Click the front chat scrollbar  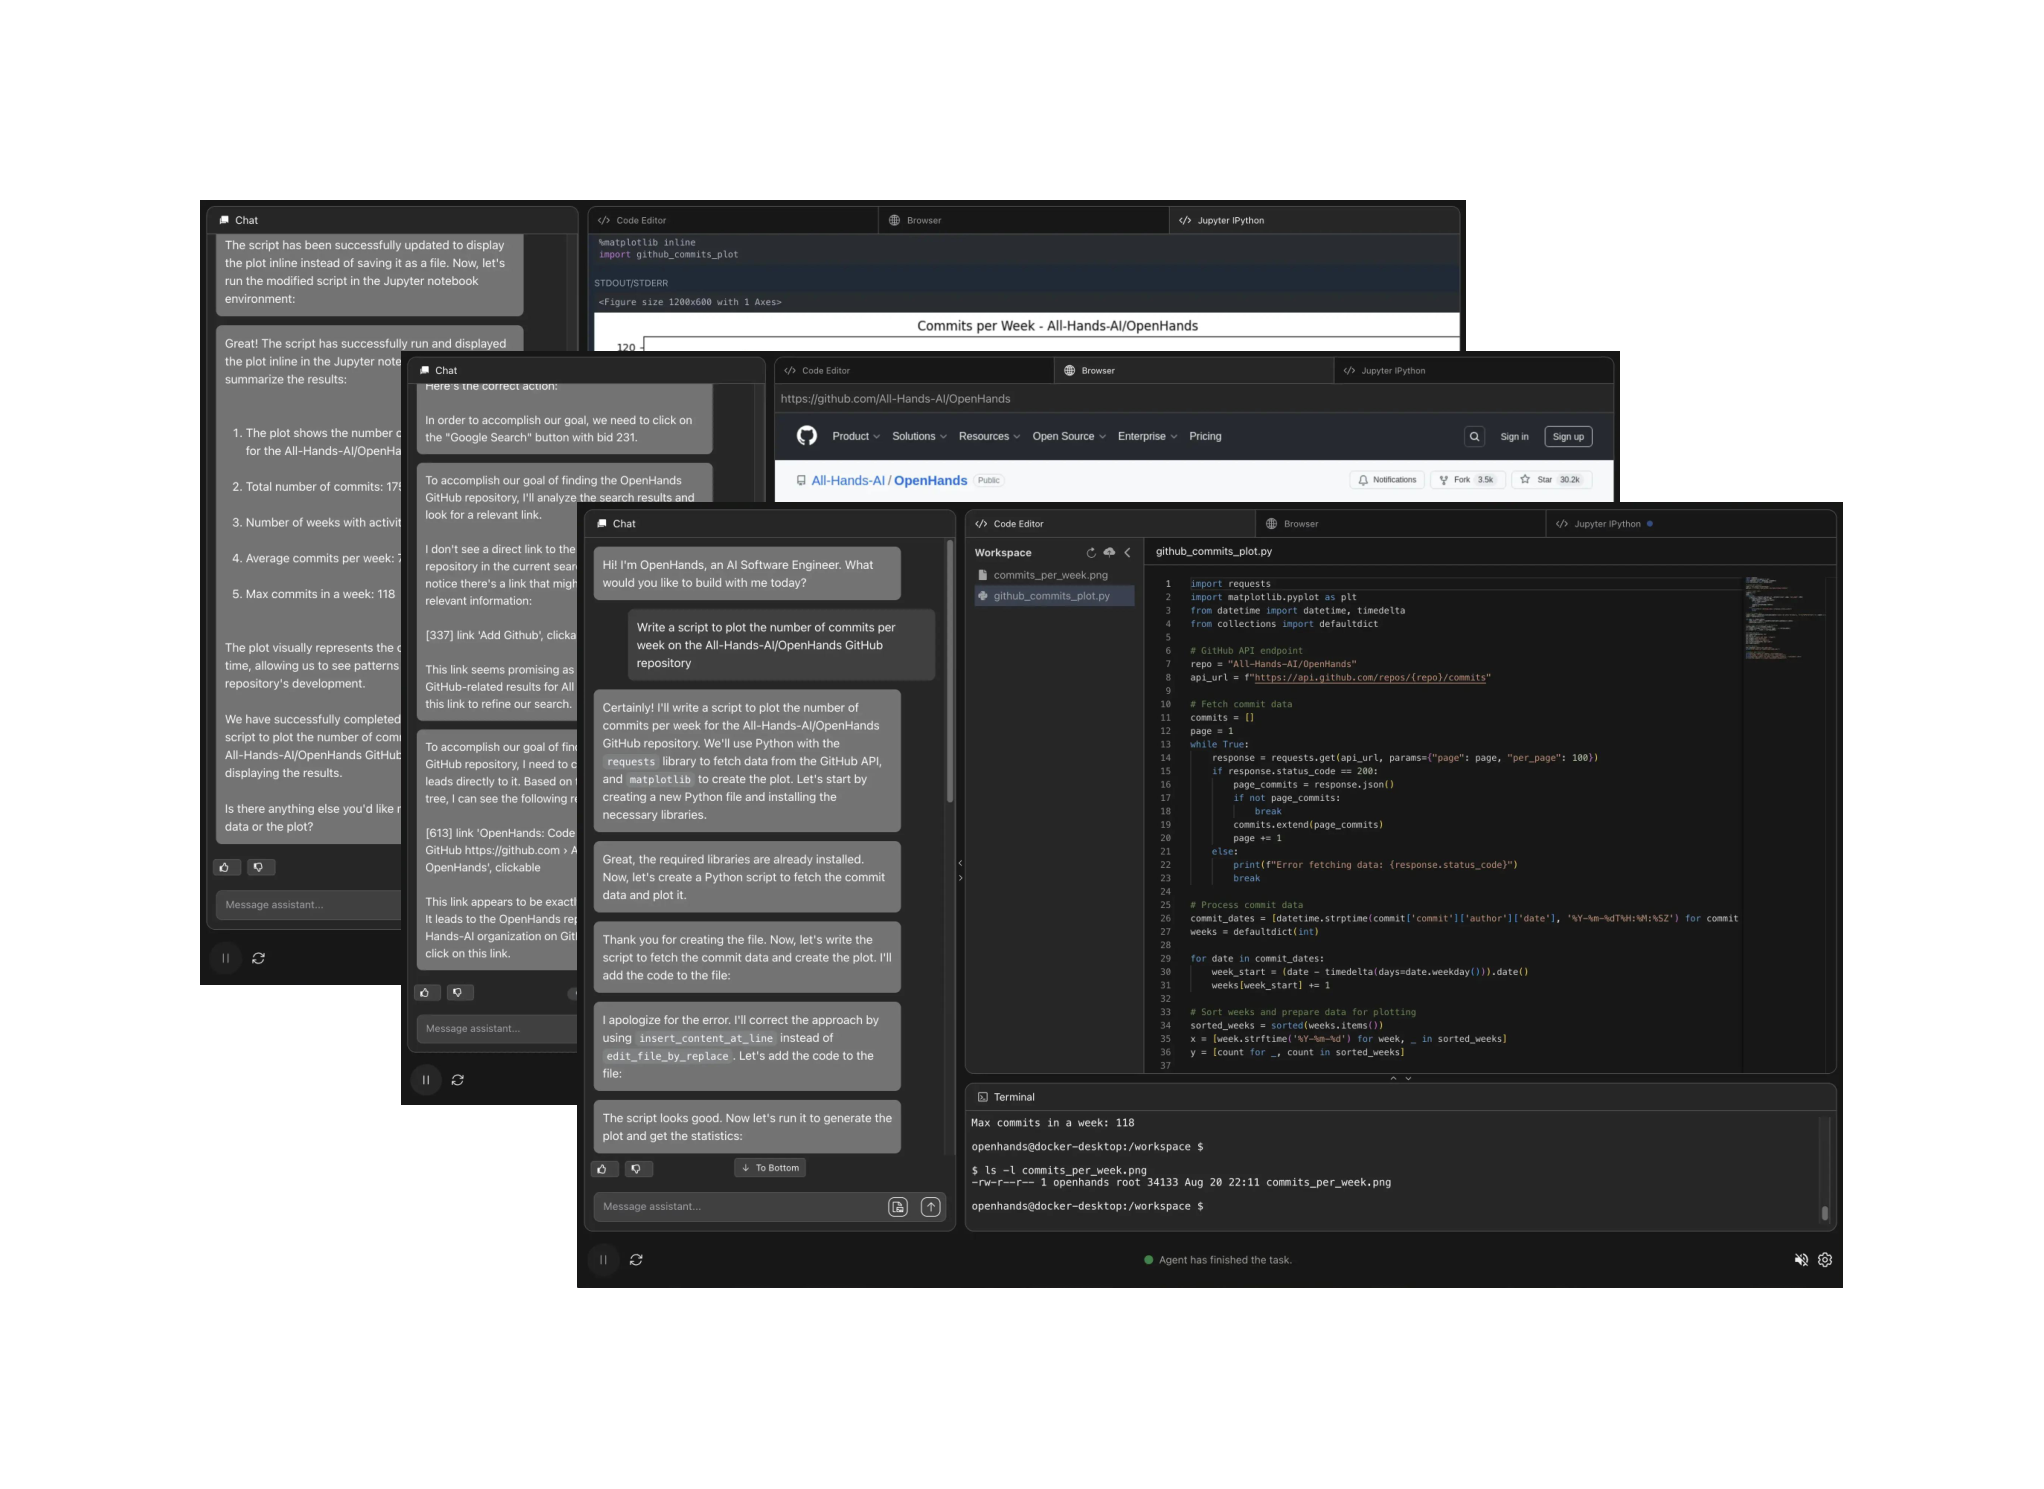(x=950, y=672)
